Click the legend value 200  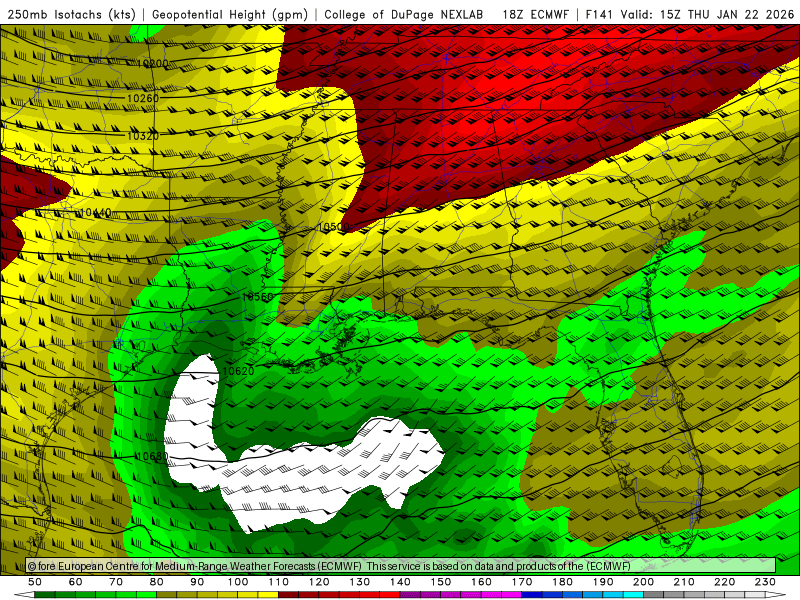644,582
